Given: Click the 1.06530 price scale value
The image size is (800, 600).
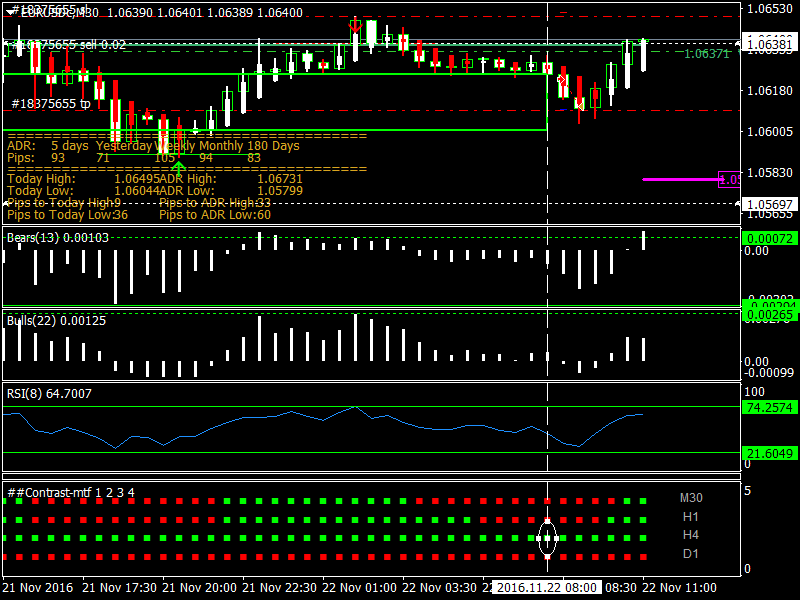Looking at the screenshot, I should click(769, 9).
